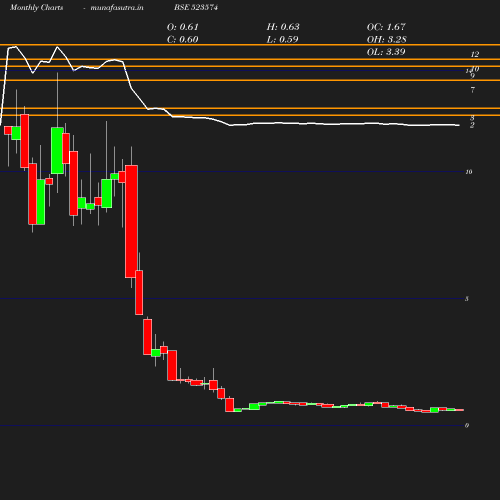Click the '0' price axis label
The height and width of the screenshot is (500, 500).
point(467,425)
